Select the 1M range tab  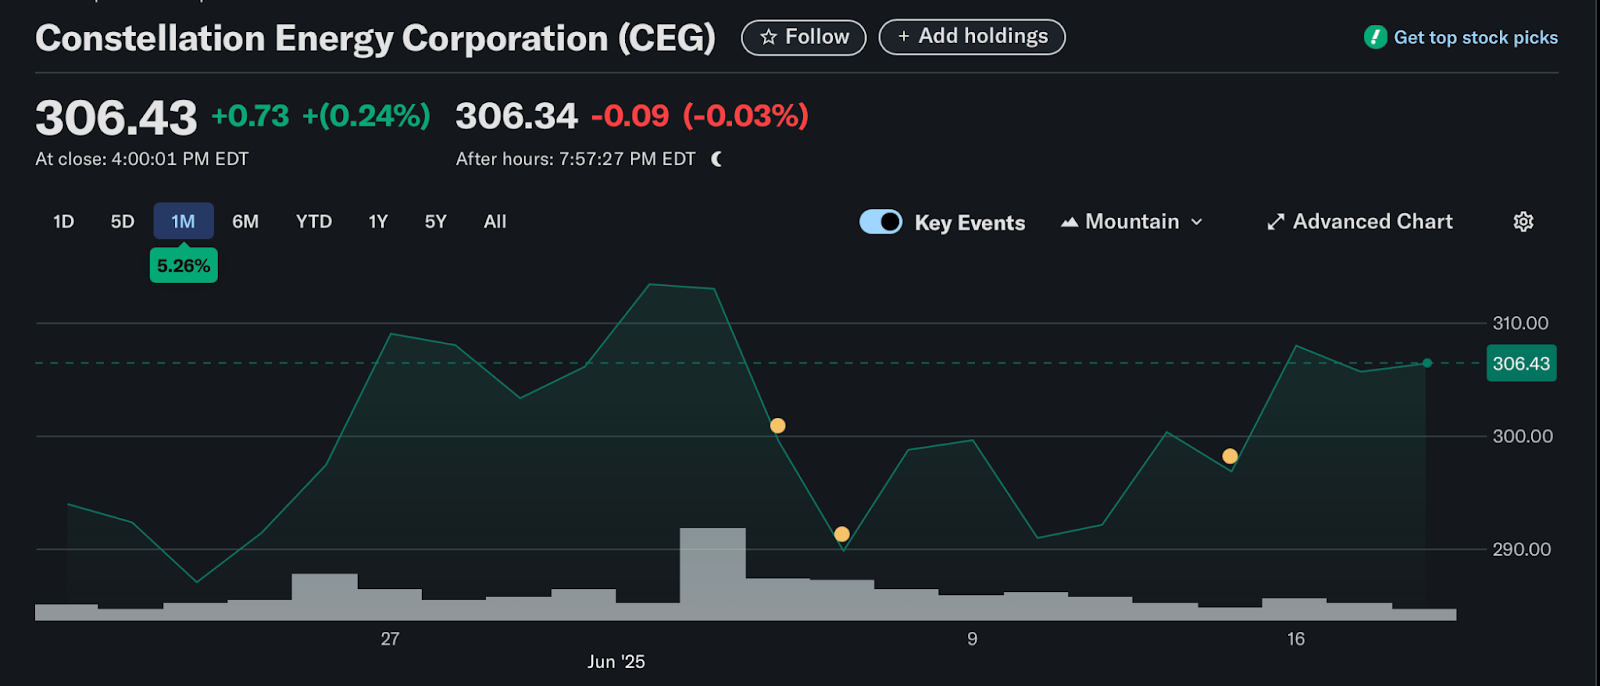pos(183,222)
